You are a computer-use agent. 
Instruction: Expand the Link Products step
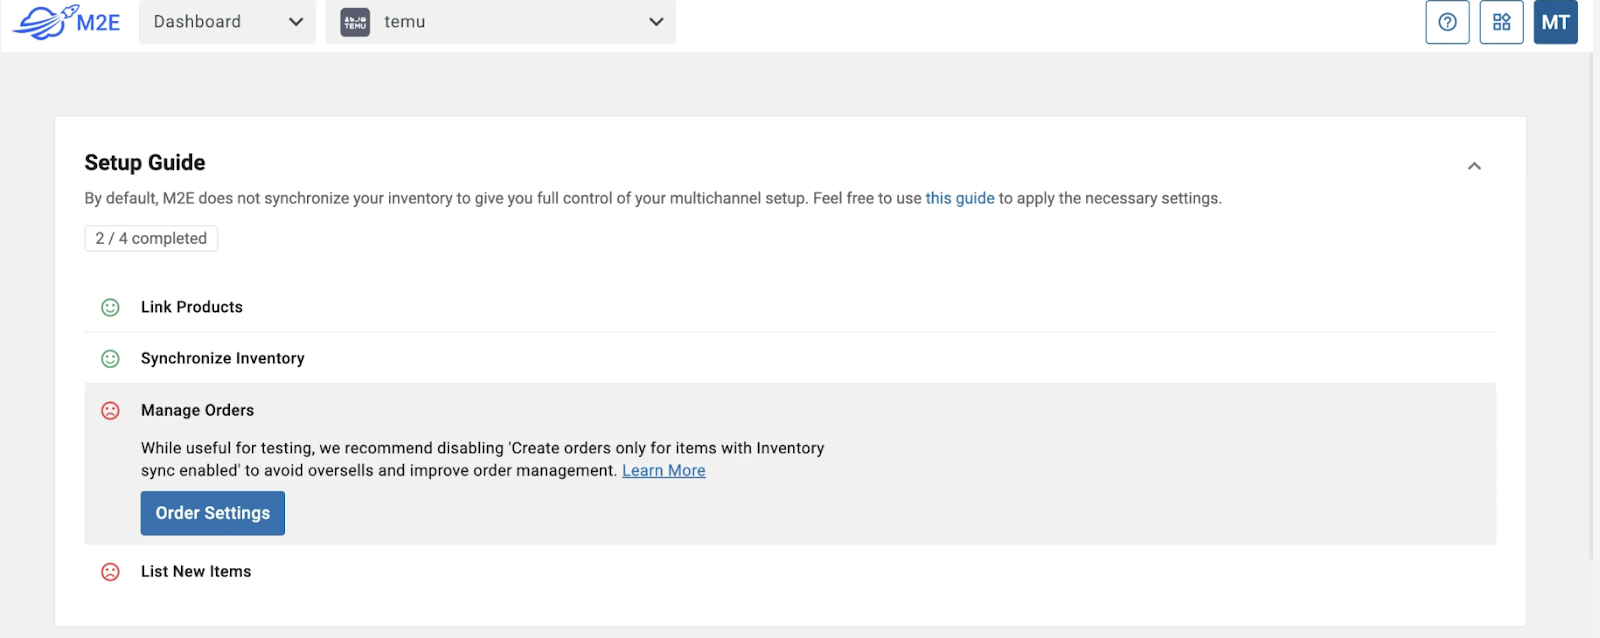click(192, 307)
